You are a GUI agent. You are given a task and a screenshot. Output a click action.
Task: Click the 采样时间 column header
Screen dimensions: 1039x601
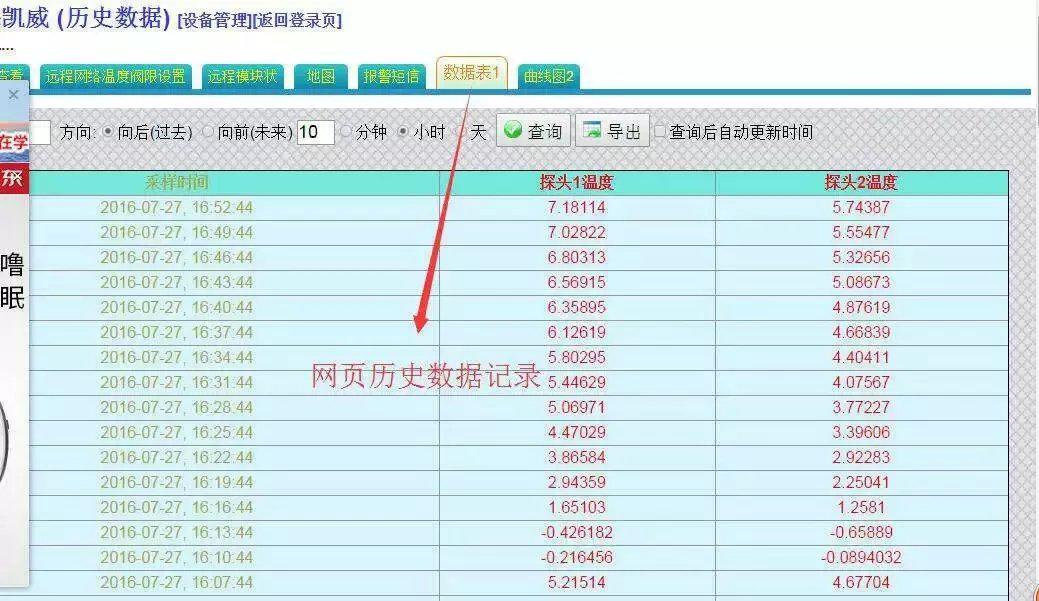tap(177, 182)
